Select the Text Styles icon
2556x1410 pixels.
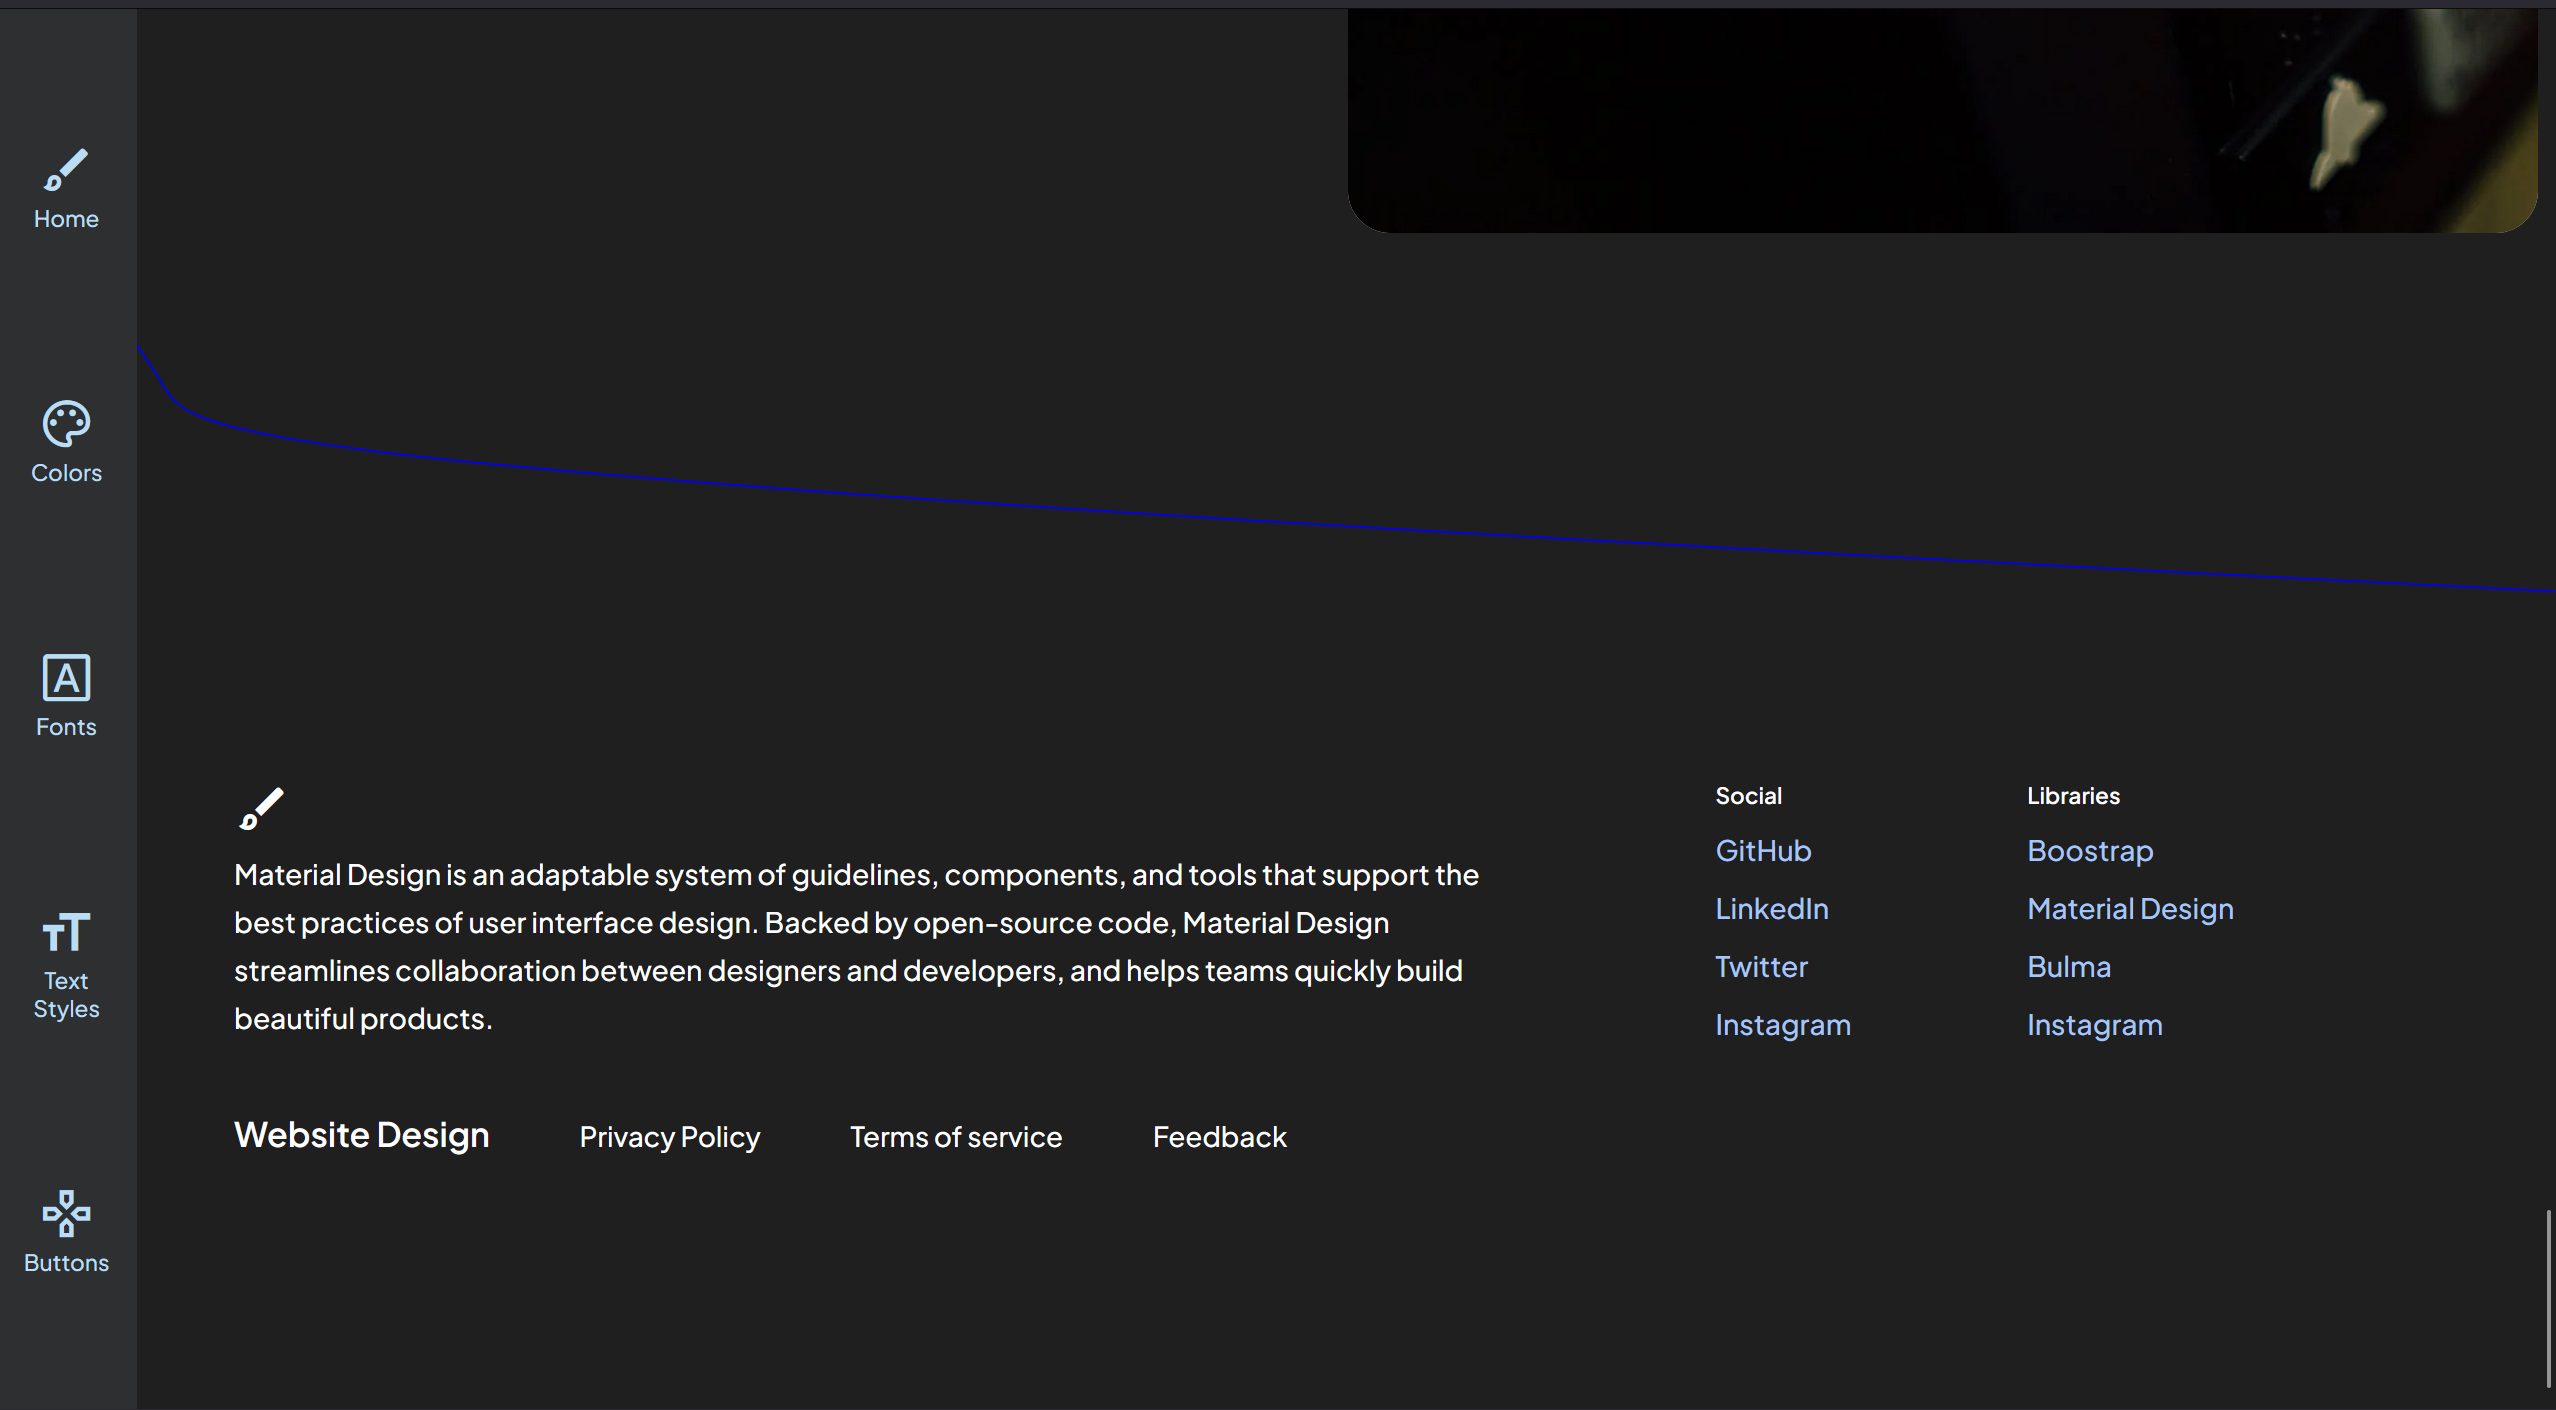tap(66, 932)
